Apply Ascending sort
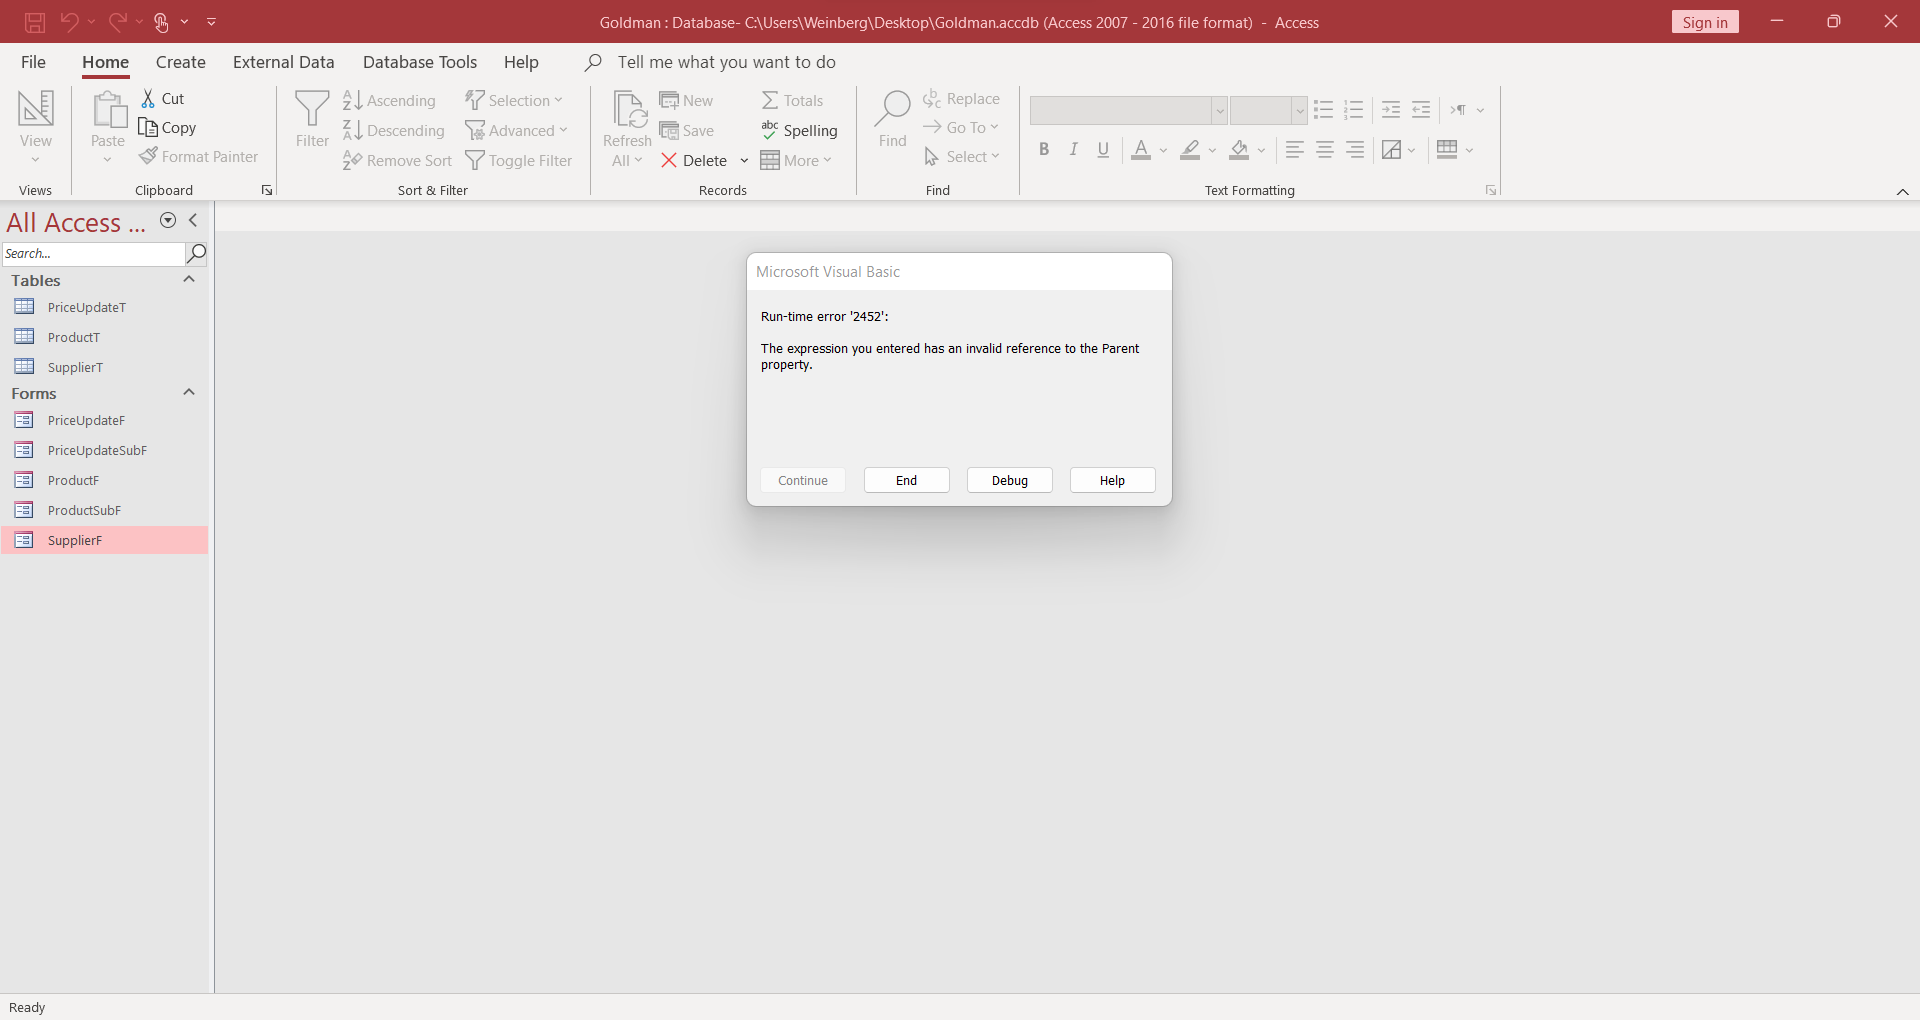This screenshot has height=1020, width=1920. [x=390, y=100]
